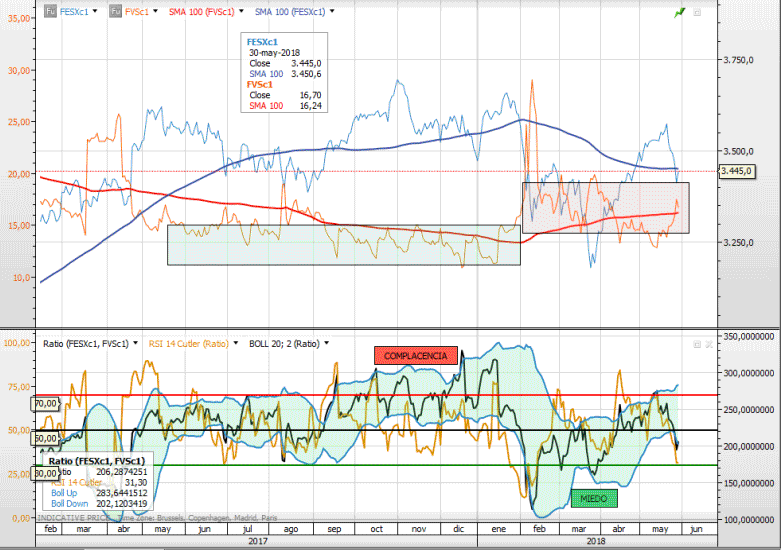The width and height of the screenshot is (782, 551).
Task: Click the 30-may-2018 date in the tooltip
Action: point(274,52)
